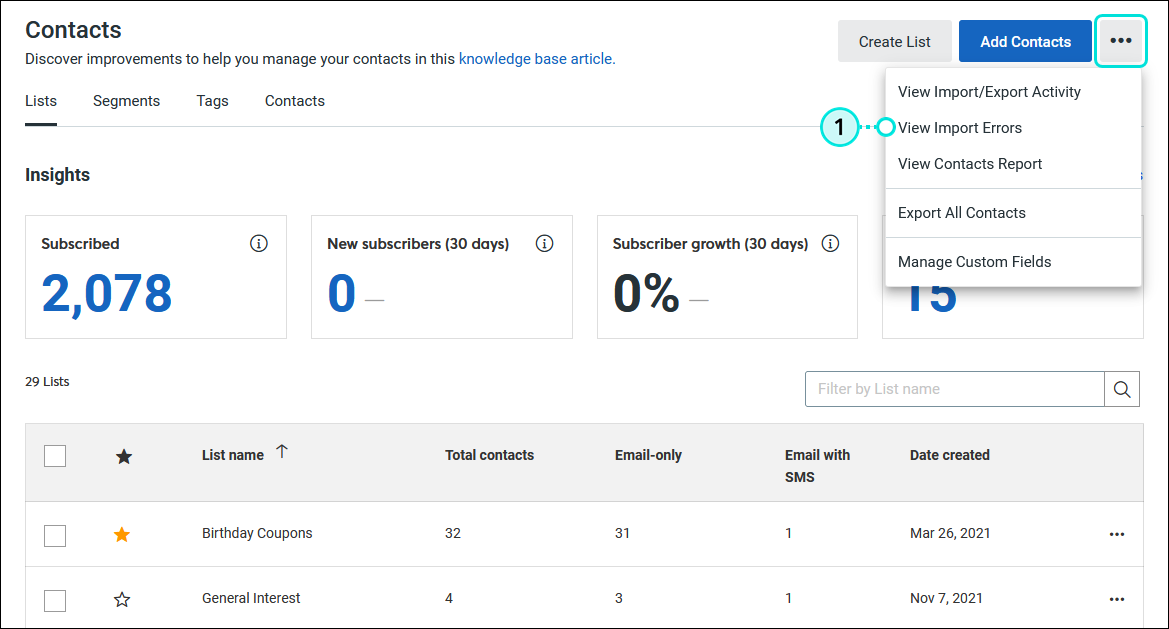The image size is (1169, 629).
Task: Favorite the General Interest list star
Action: (122, 599)
